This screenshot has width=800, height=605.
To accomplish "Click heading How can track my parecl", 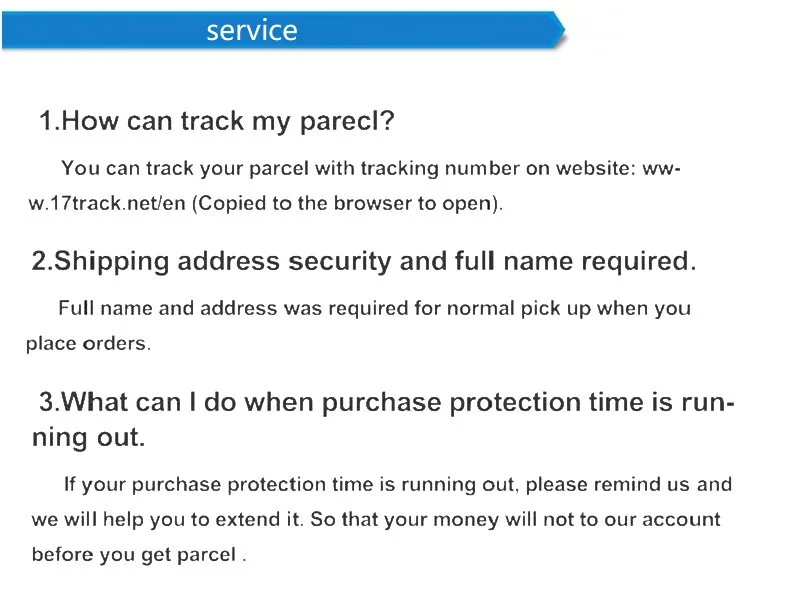I will click(x=217, y=121).
